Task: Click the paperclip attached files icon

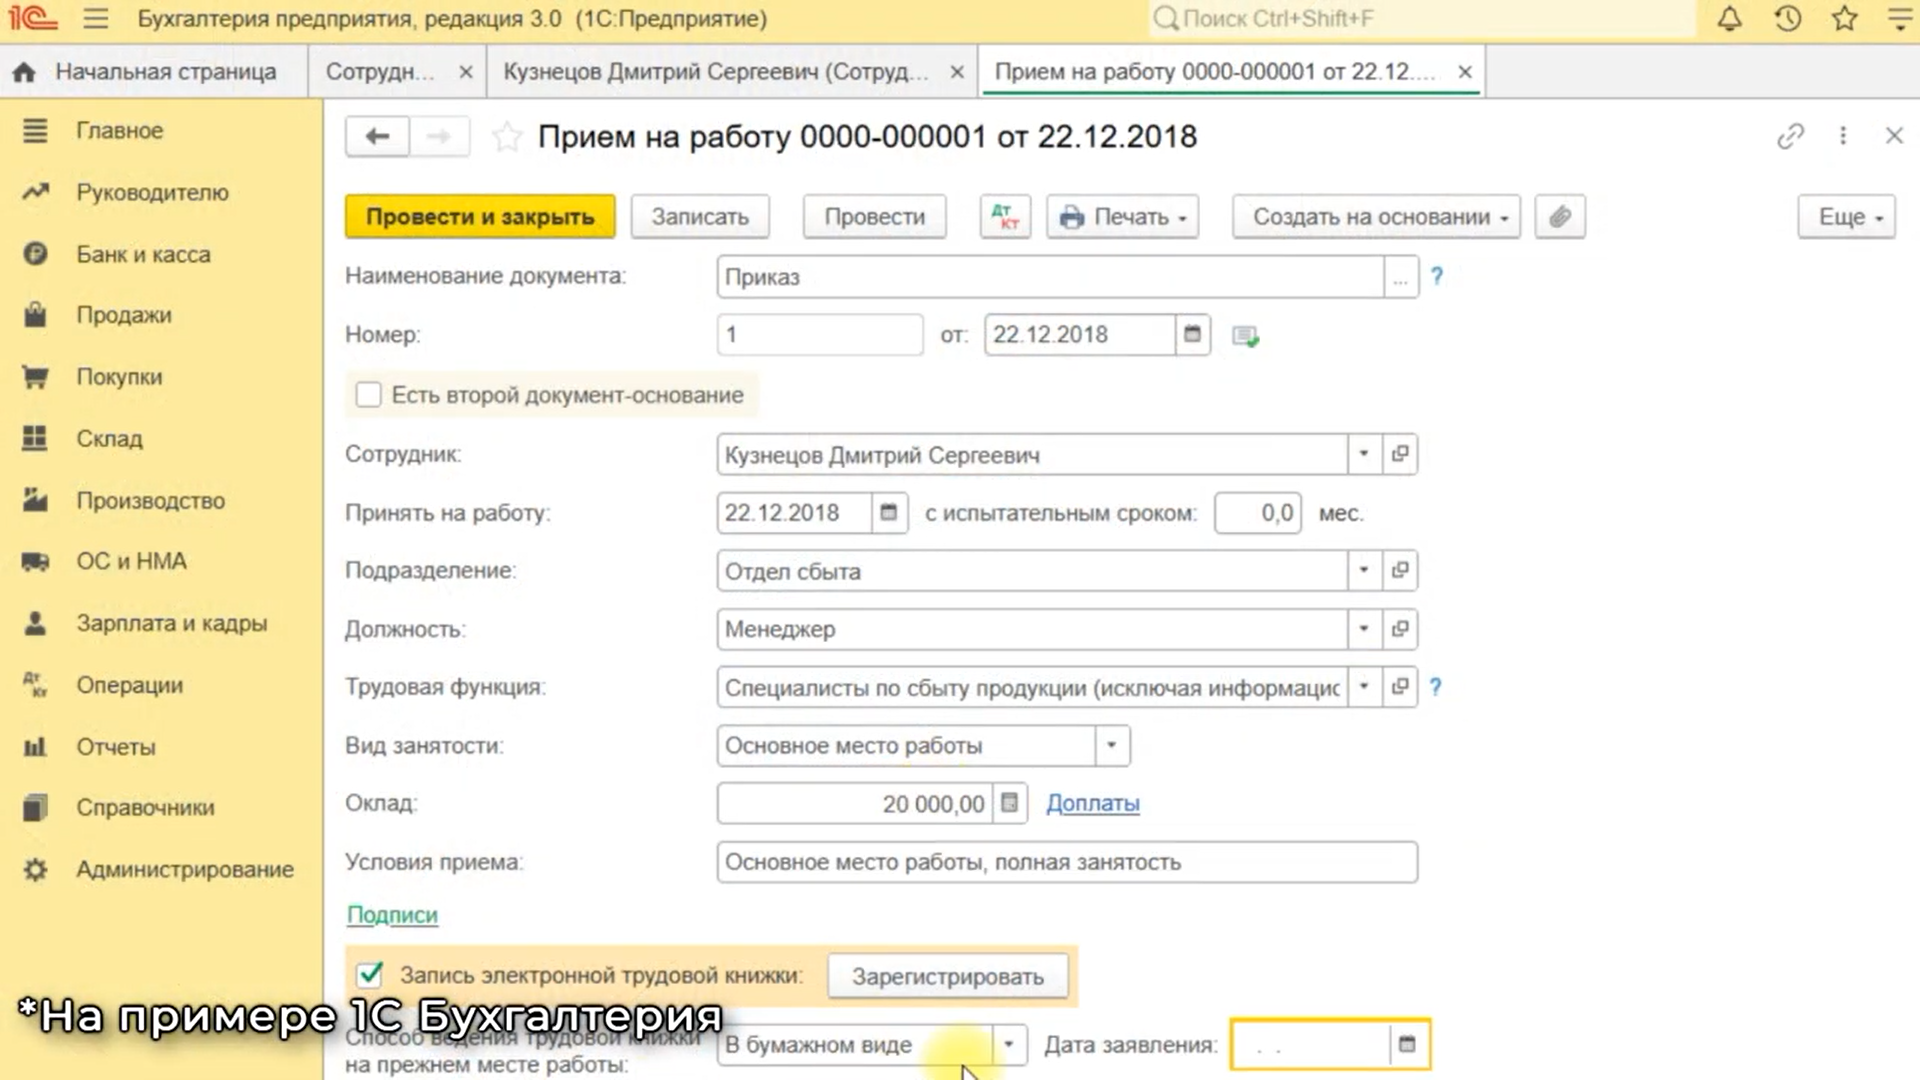Action: click(x=1559, y=217)
